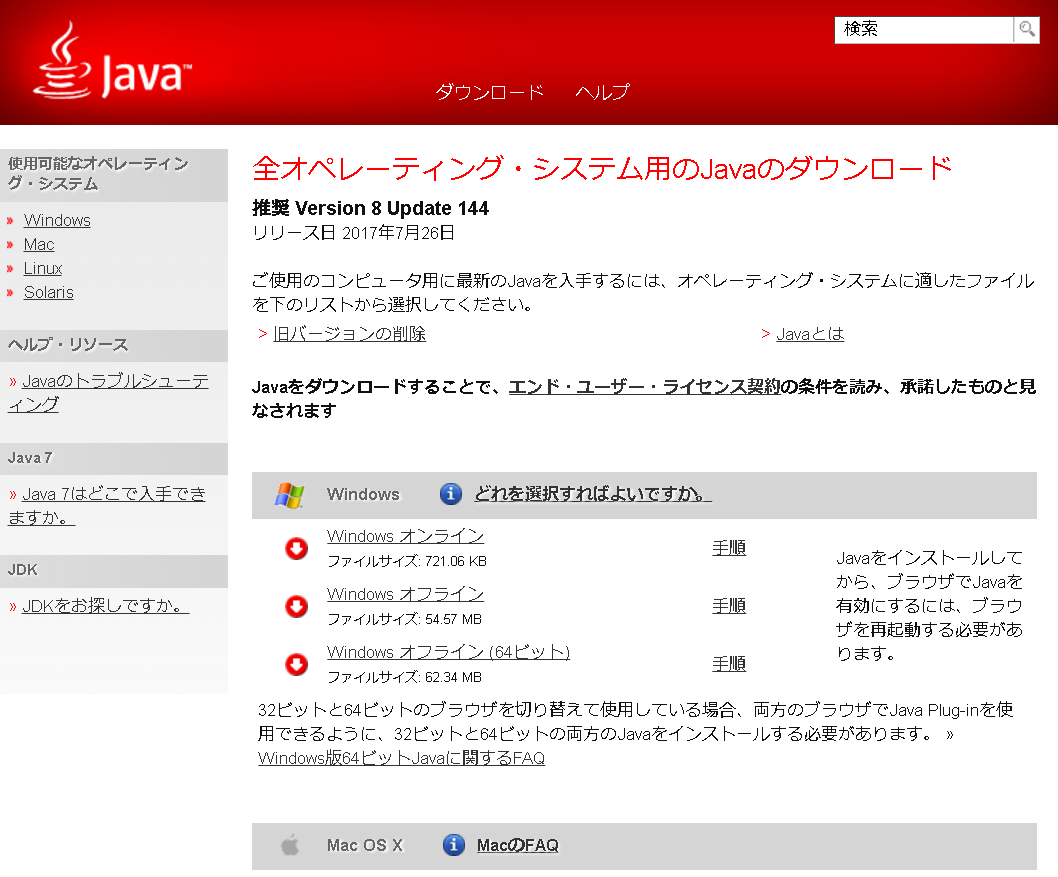
Task: Click ファイルサイズ: 62.34 MB text
Action: click(405, 677)
